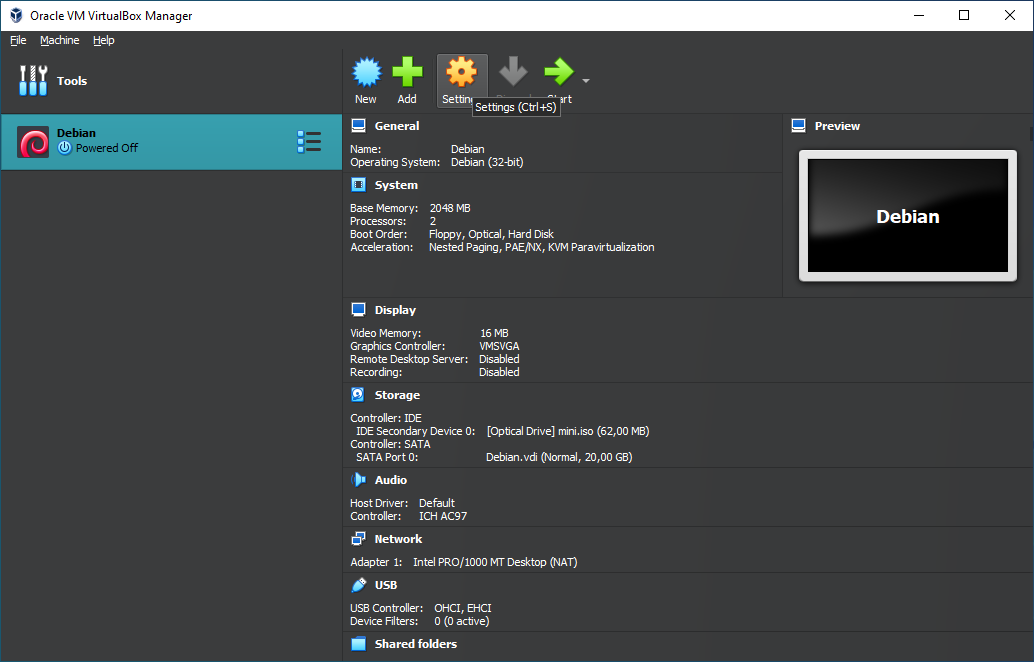Click the '2048 MB' base memory value
This screenshot has width=1034, height=662.
450,208
